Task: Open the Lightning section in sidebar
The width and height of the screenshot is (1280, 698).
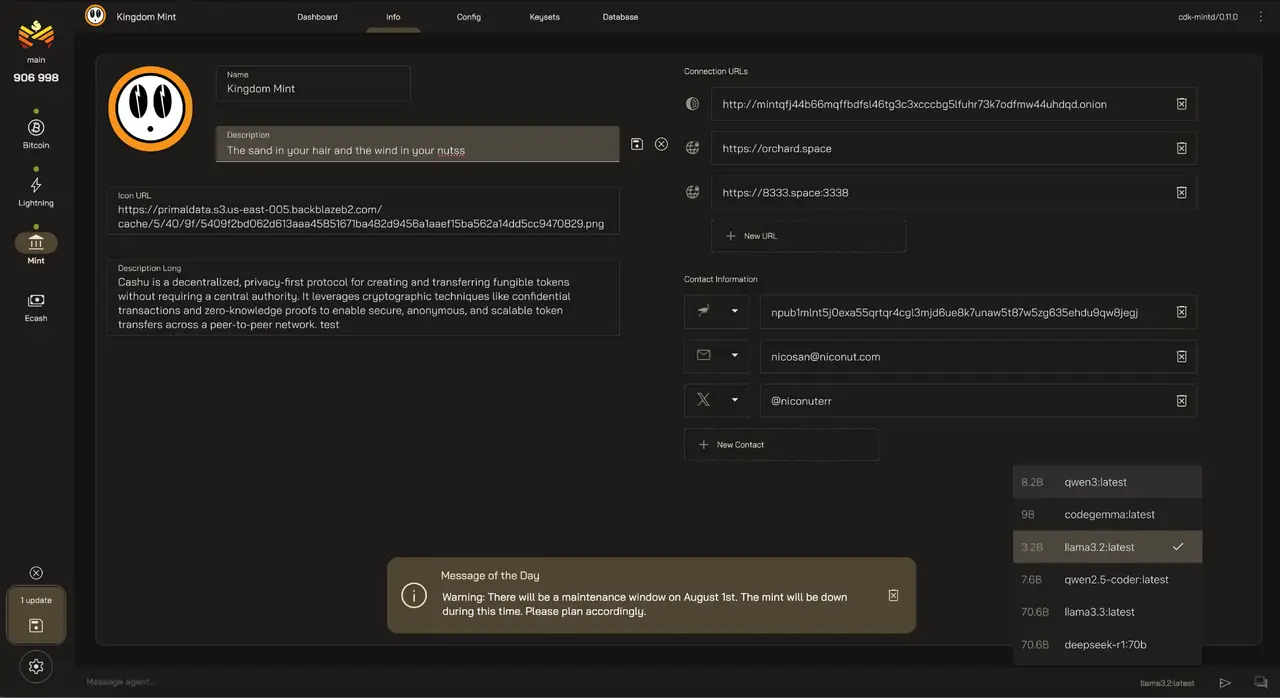Action: pos(36,191)
